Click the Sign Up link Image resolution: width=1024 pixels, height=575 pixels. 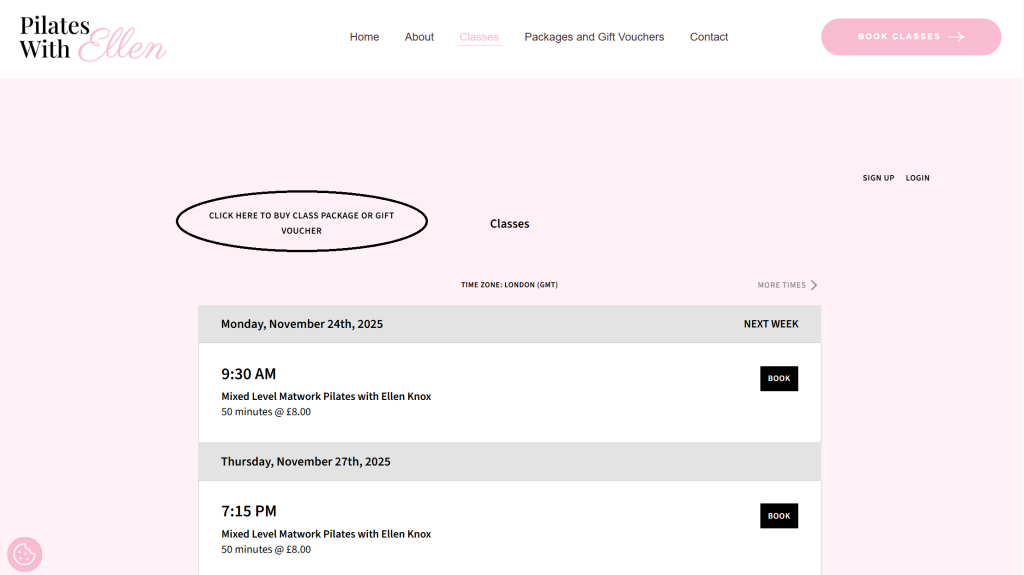(878, 178)
